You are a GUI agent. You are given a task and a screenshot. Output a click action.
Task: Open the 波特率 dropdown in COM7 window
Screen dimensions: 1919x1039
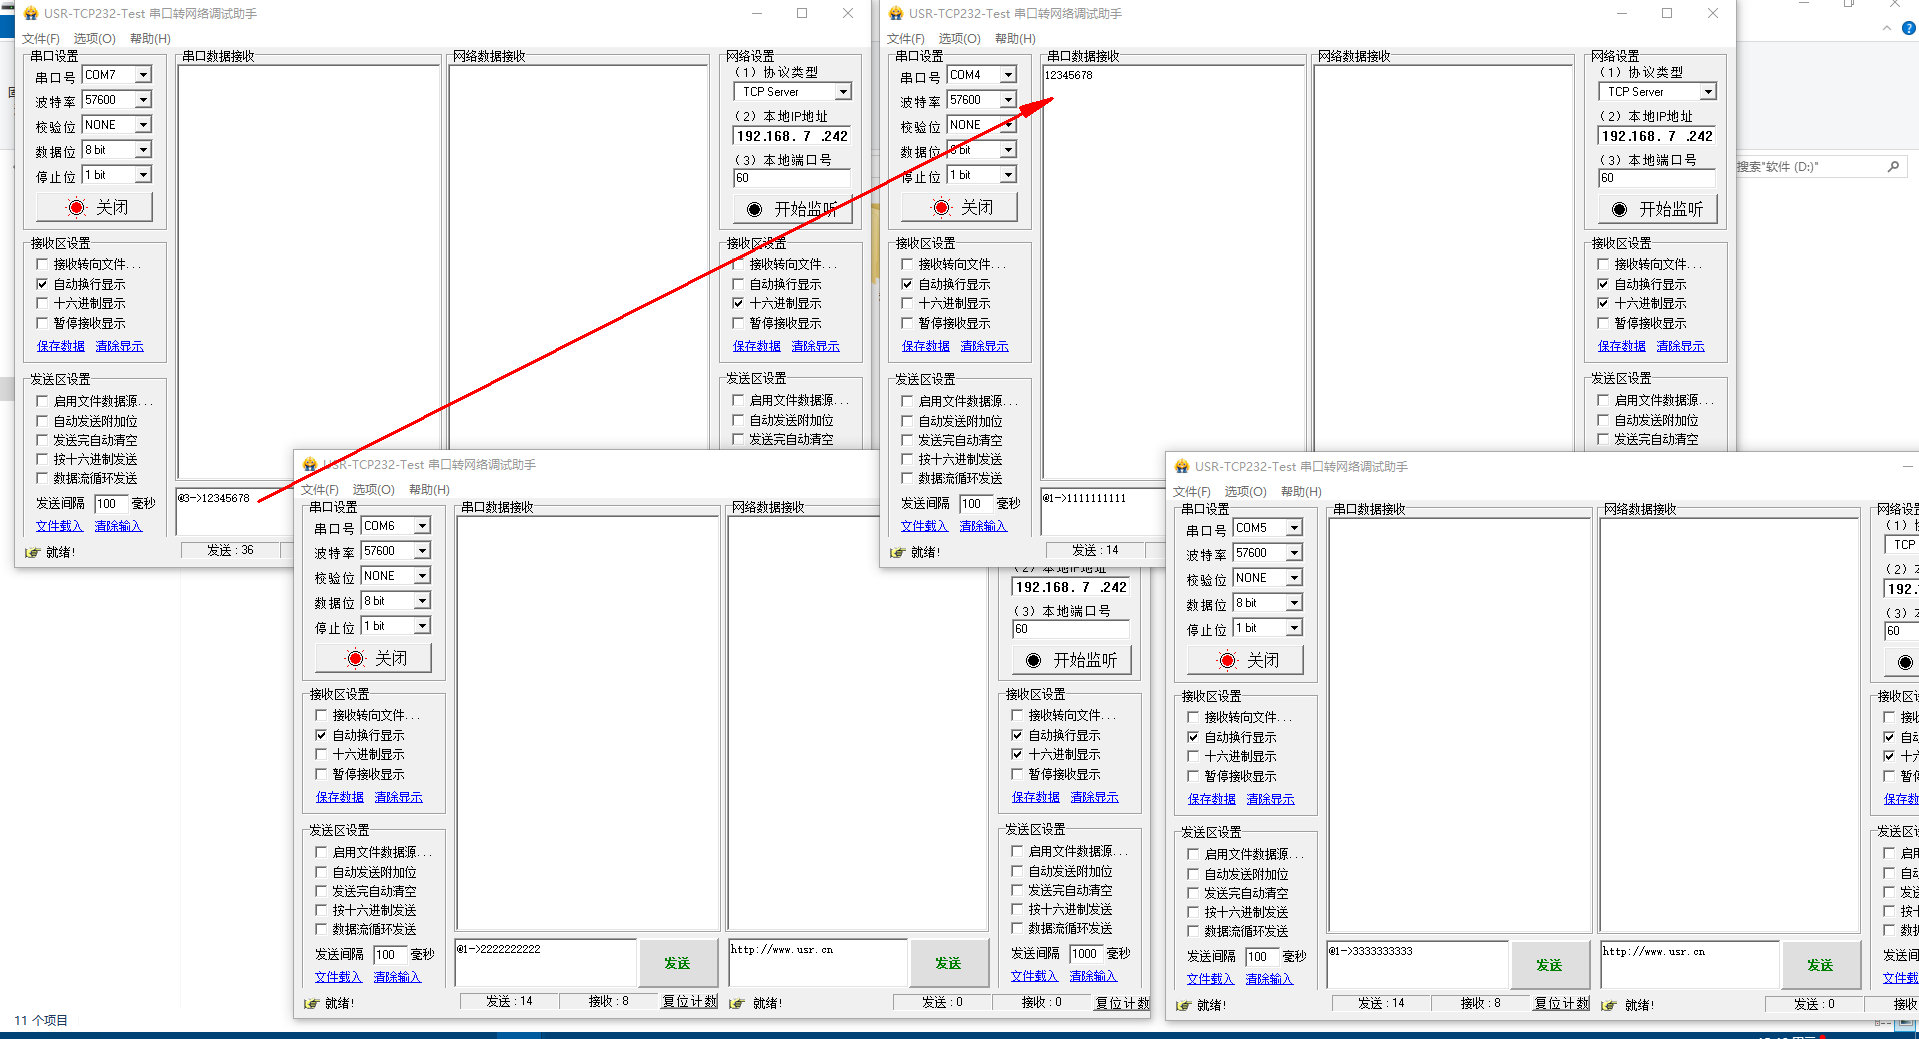143,100
